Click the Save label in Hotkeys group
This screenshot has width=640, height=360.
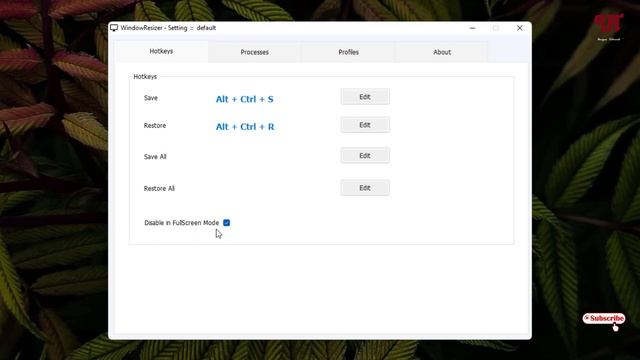tap(151, 98)
